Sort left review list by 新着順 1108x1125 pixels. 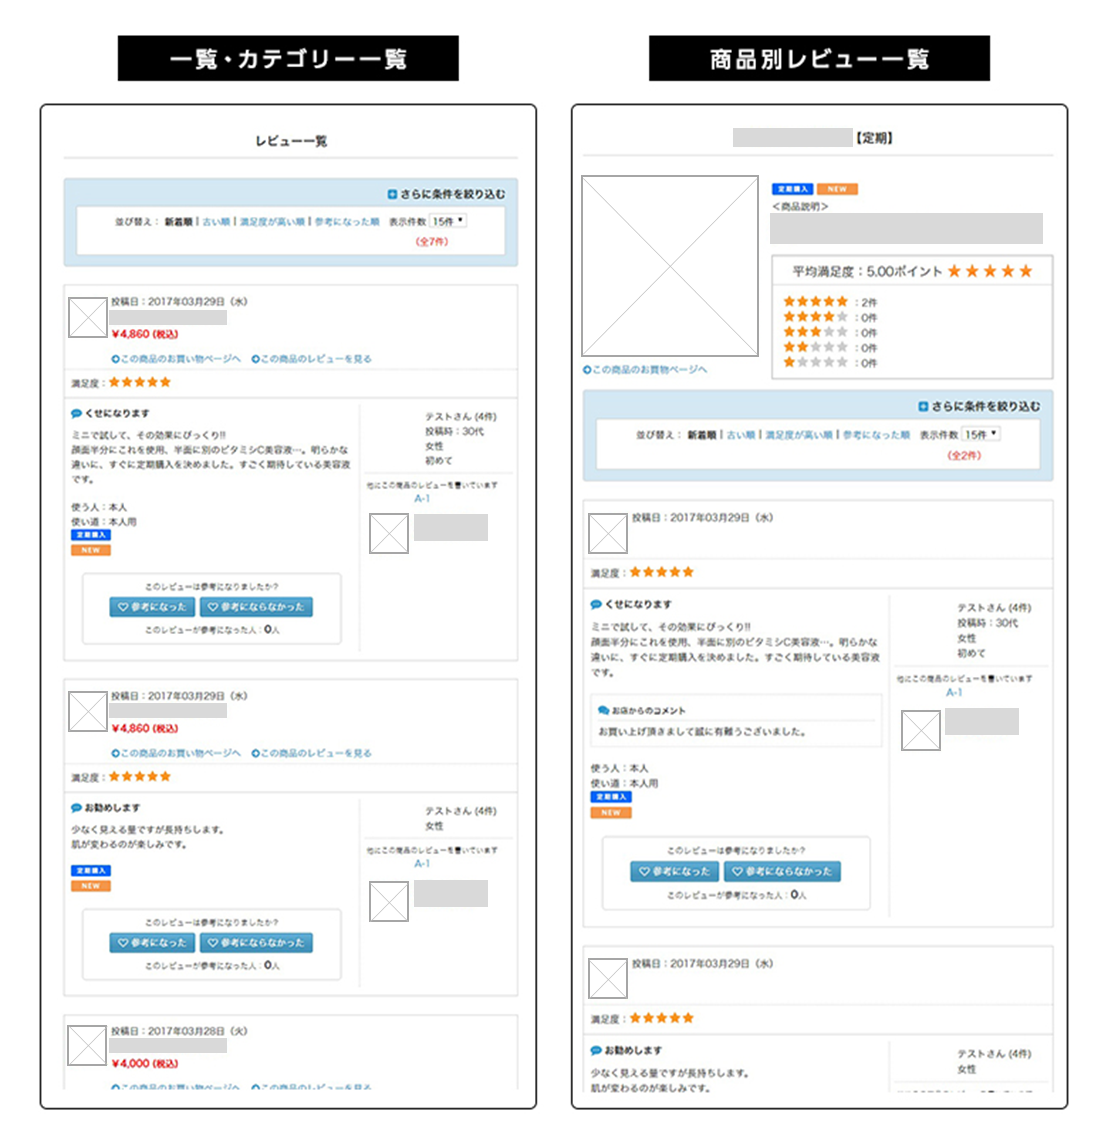tap(179, 222)
